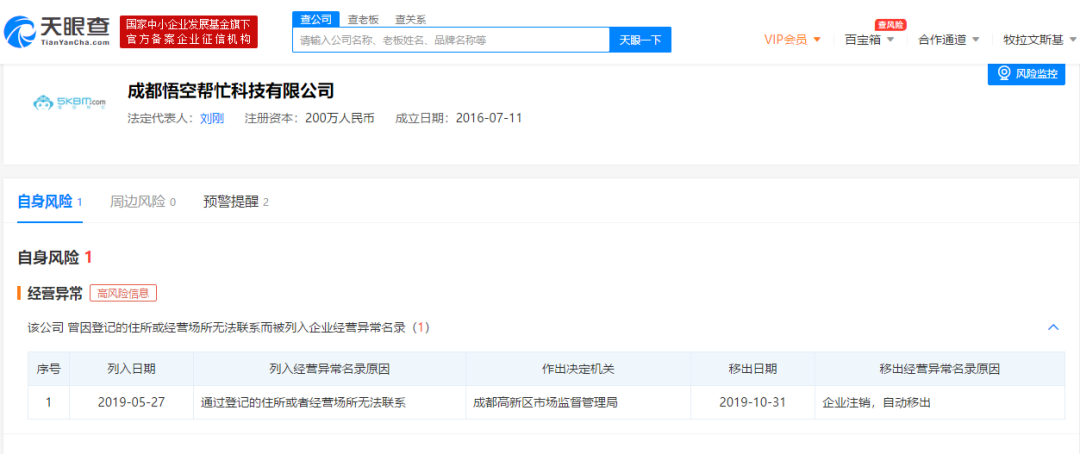
Task: Click the red government fund banner
Action: [x=189, y=32]
